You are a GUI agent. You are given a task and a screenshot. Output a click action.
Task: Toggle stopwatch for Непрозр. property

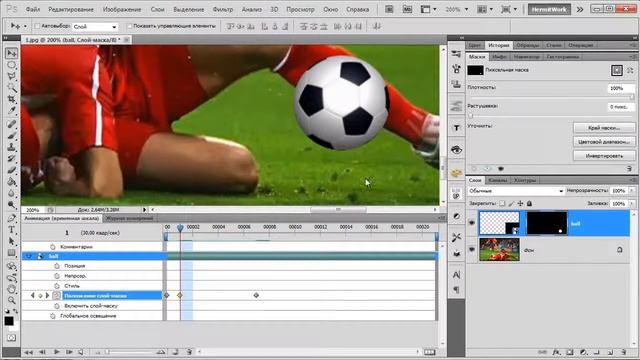click(57, 276)
